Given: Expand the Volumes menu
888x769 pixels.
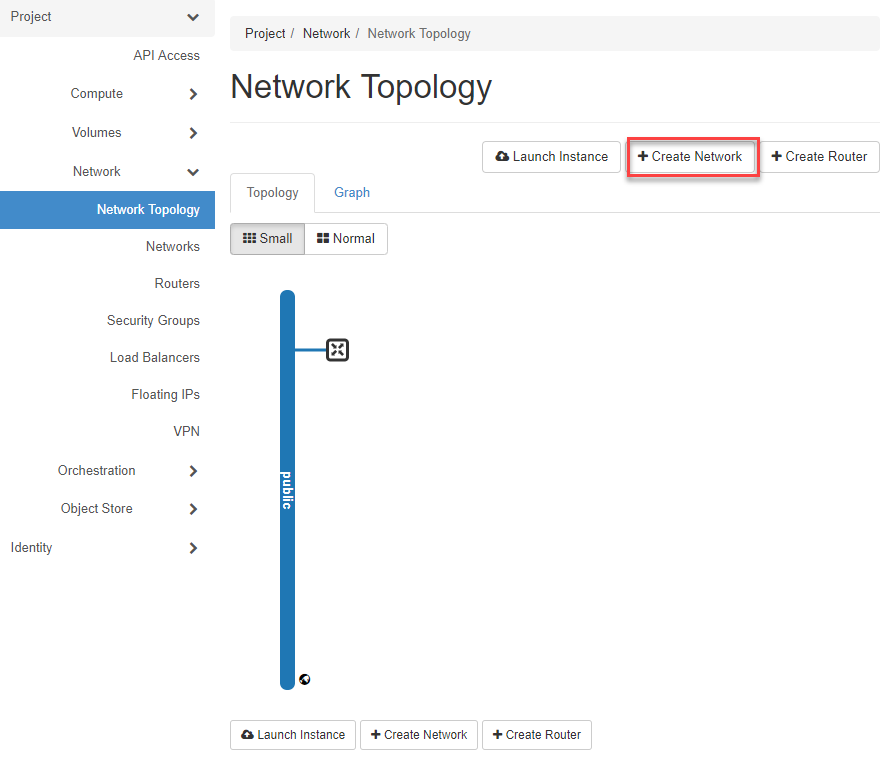Looking at the screenshot, I should pyautogui.click(x=193, y=133).
